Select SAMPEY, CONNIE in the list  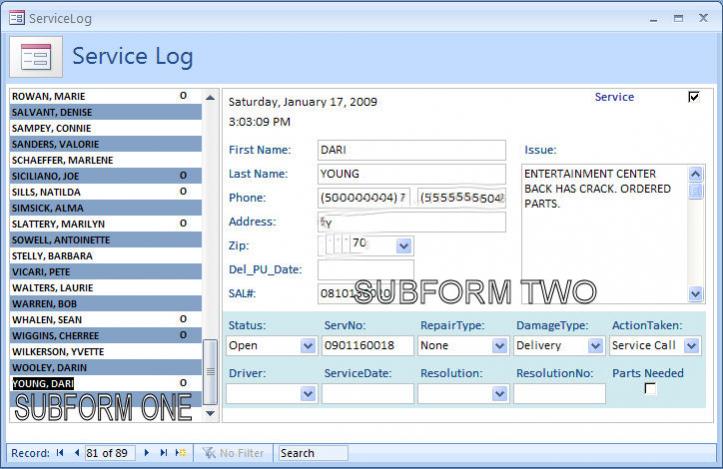point(106,128)
